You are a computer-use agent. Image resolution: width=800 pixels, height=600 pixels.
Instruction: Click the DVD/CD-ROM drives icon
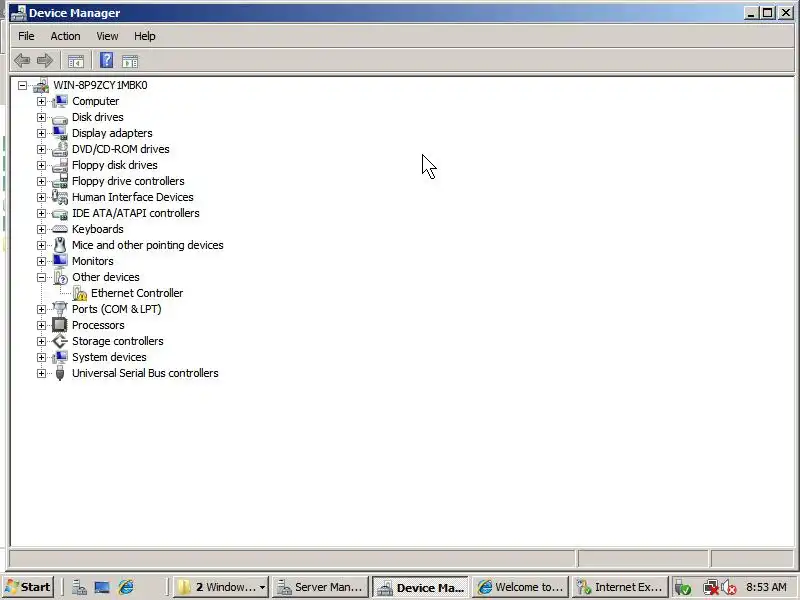tap(60, 149)
